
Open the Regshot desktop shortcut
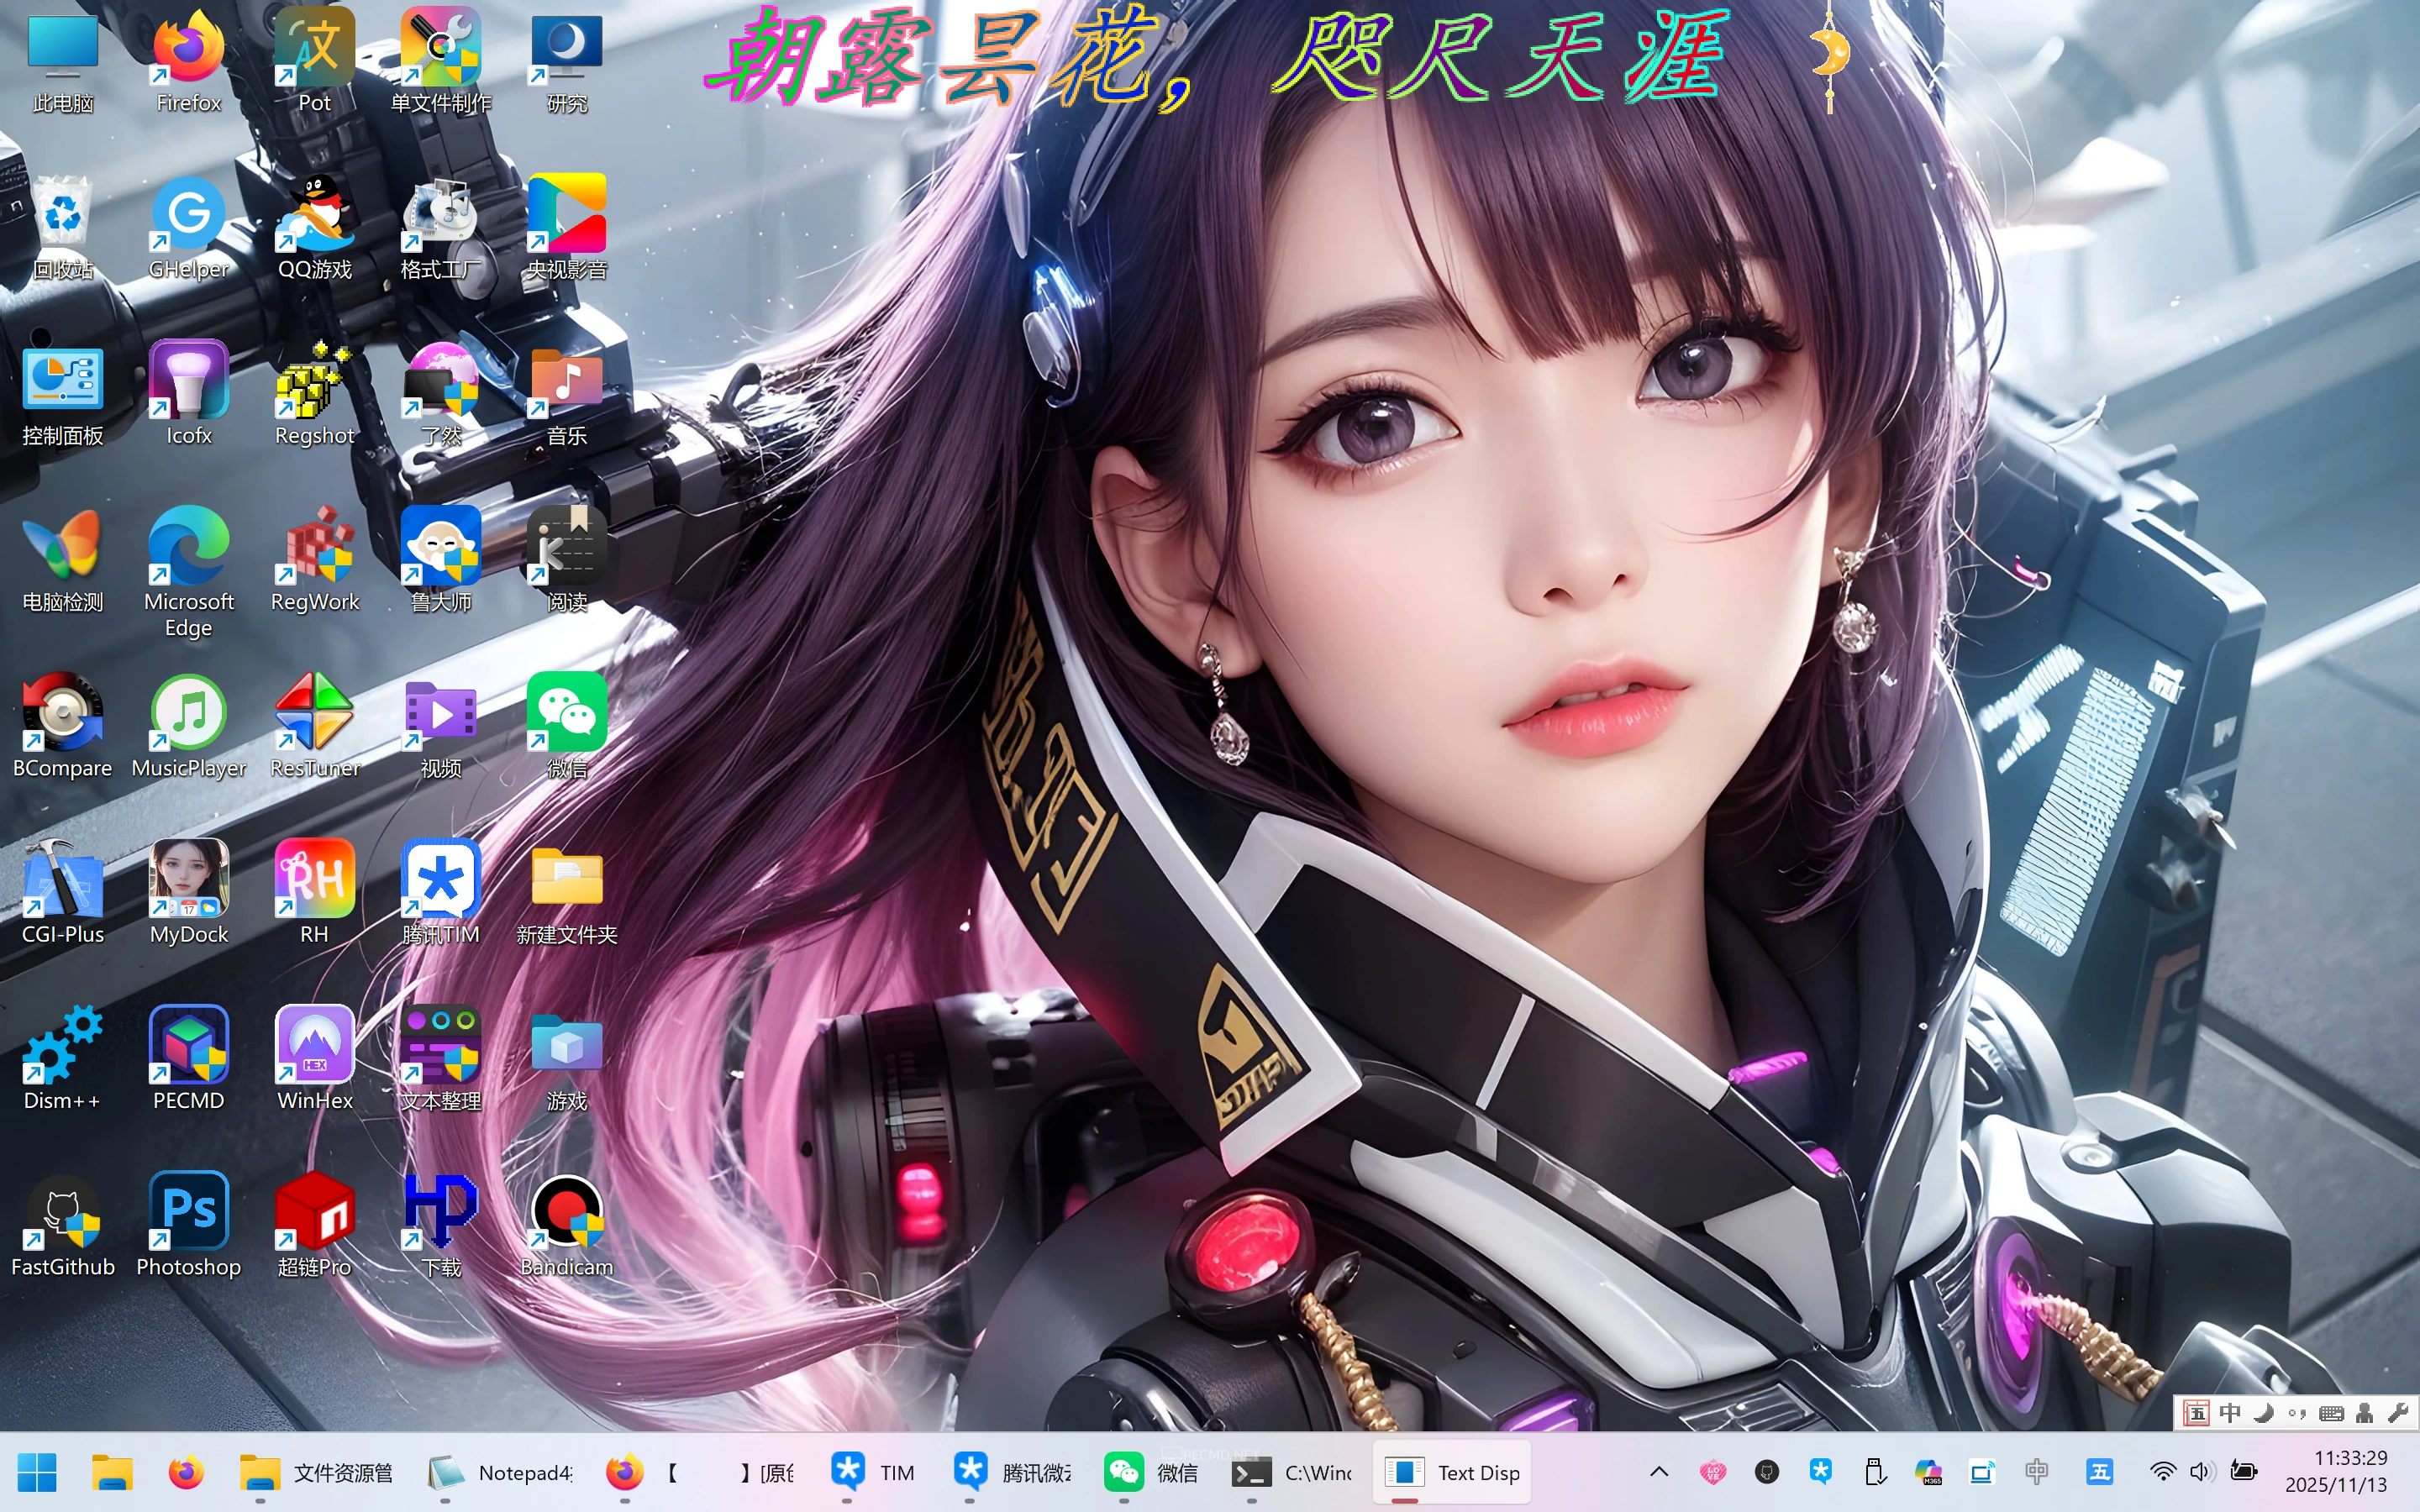click(314, 381)
